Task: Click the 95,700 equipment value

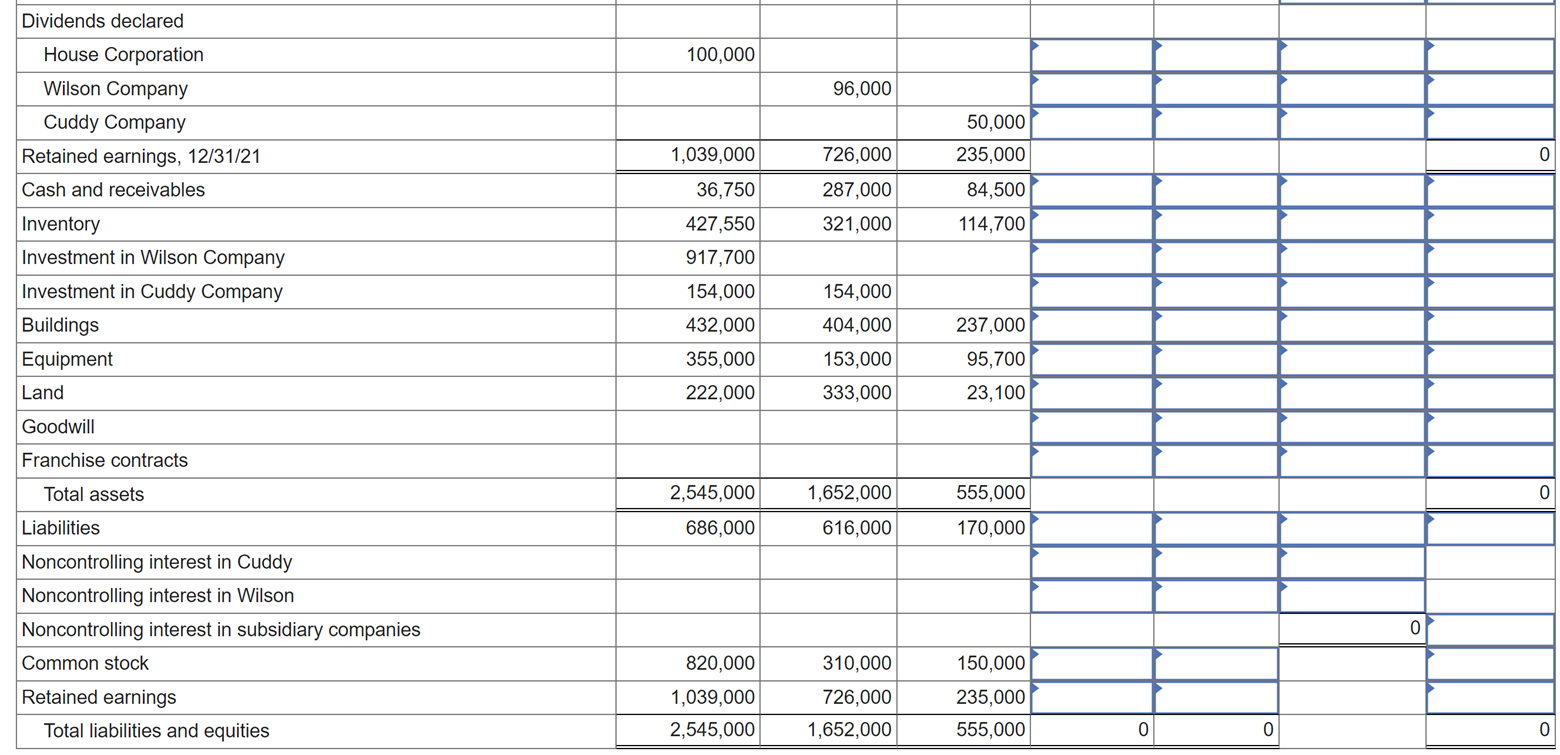Action: point(996,360)
